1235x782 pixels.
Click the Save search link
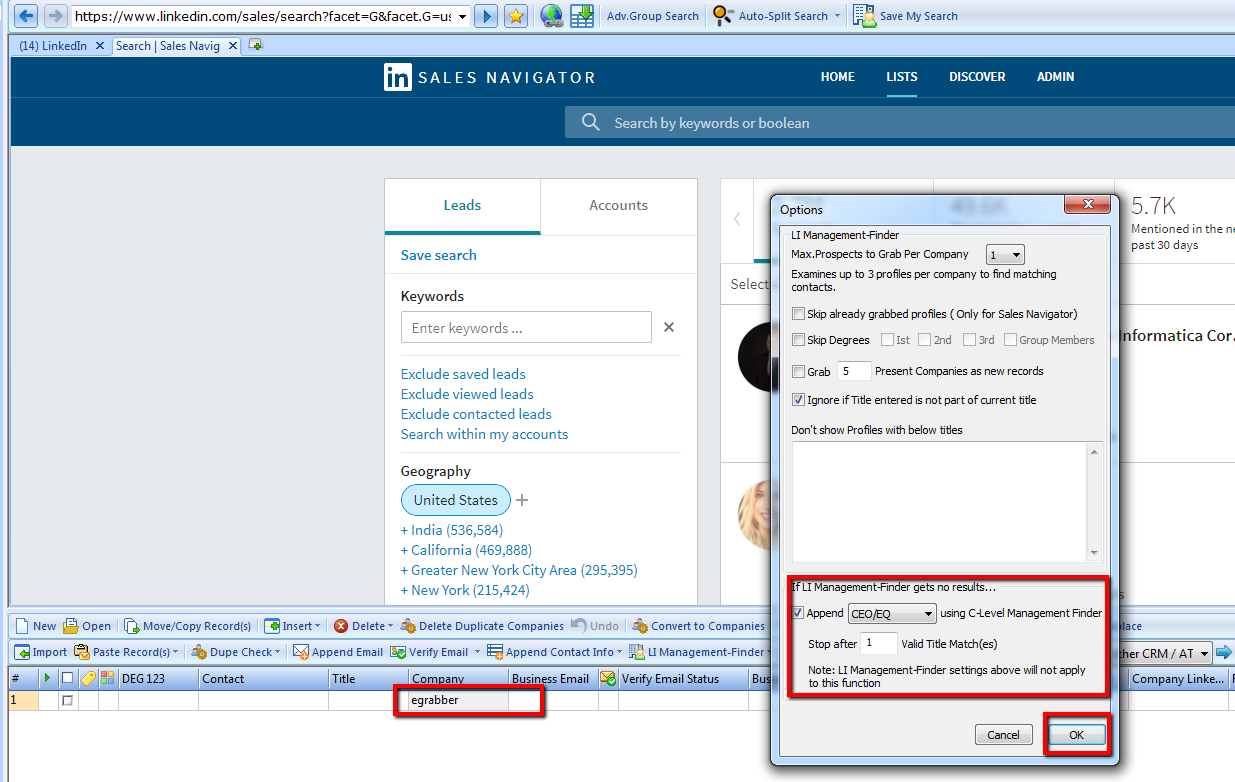439,255
